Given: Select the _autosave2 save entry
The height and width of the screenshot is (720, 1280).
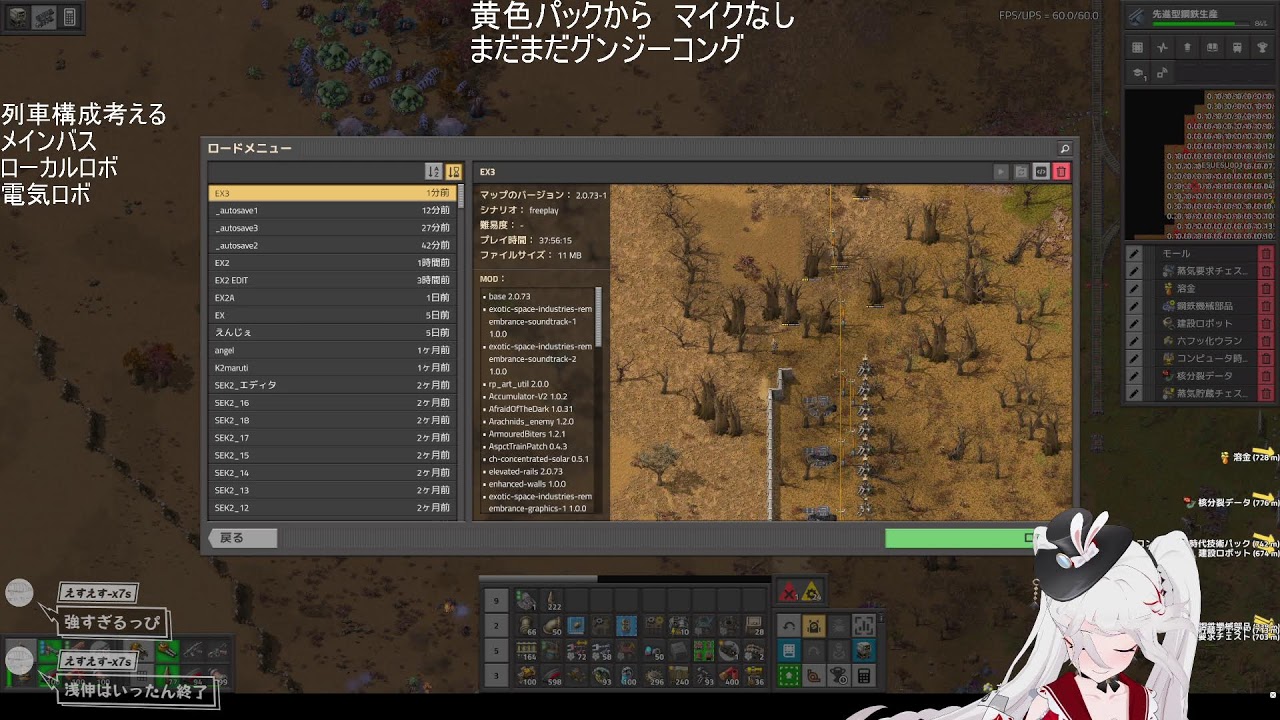Looking at the screenshot, I should [333, 246].
